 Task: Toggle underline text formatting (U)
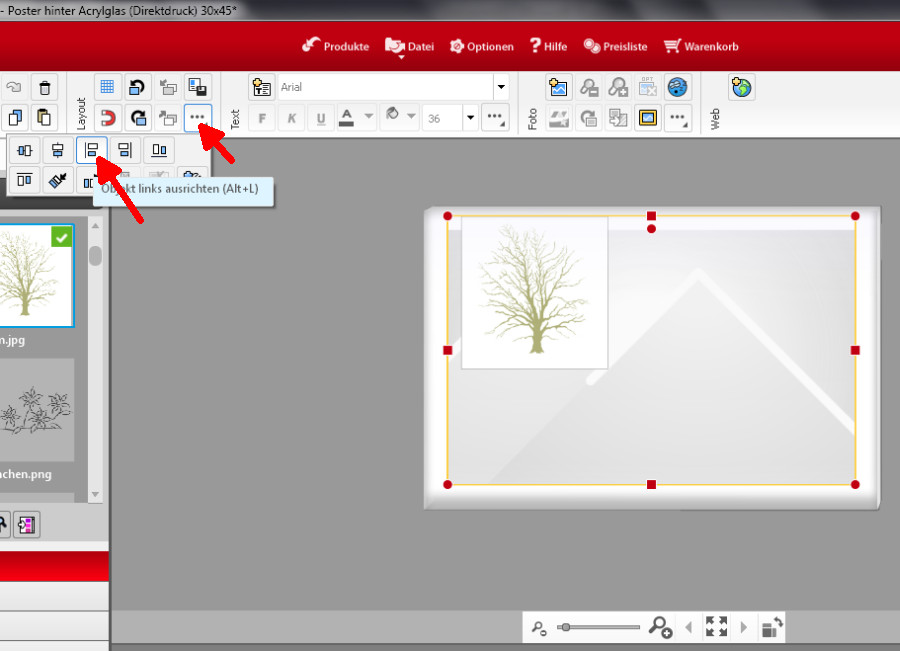(x=320, y=118)
